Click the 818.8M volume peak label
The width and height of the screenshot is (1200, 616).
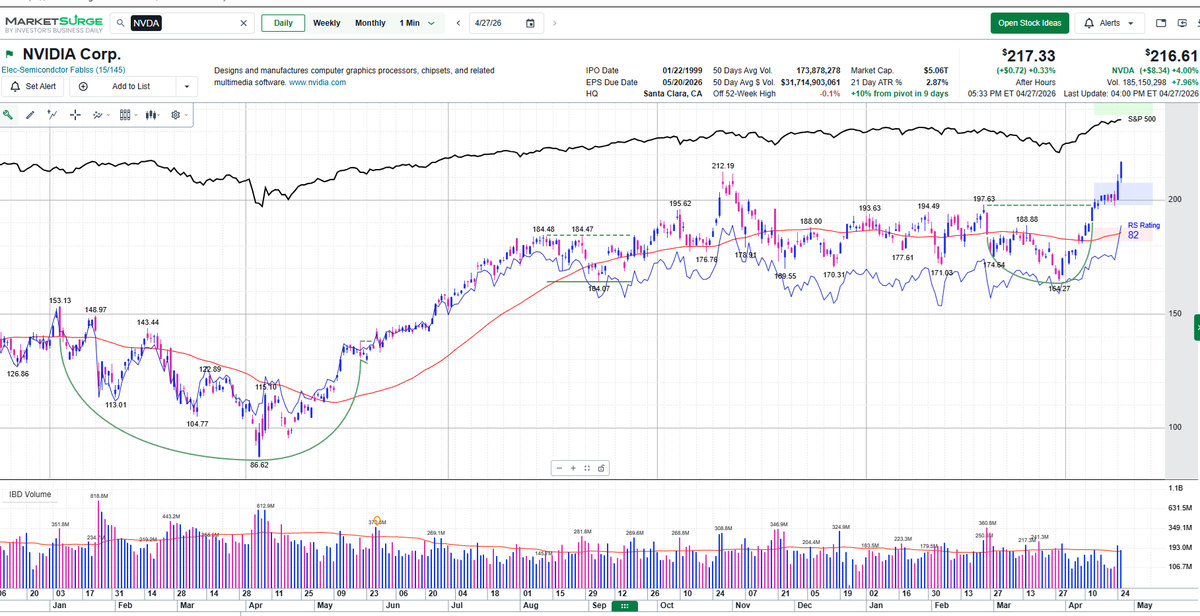coord(99,496)
